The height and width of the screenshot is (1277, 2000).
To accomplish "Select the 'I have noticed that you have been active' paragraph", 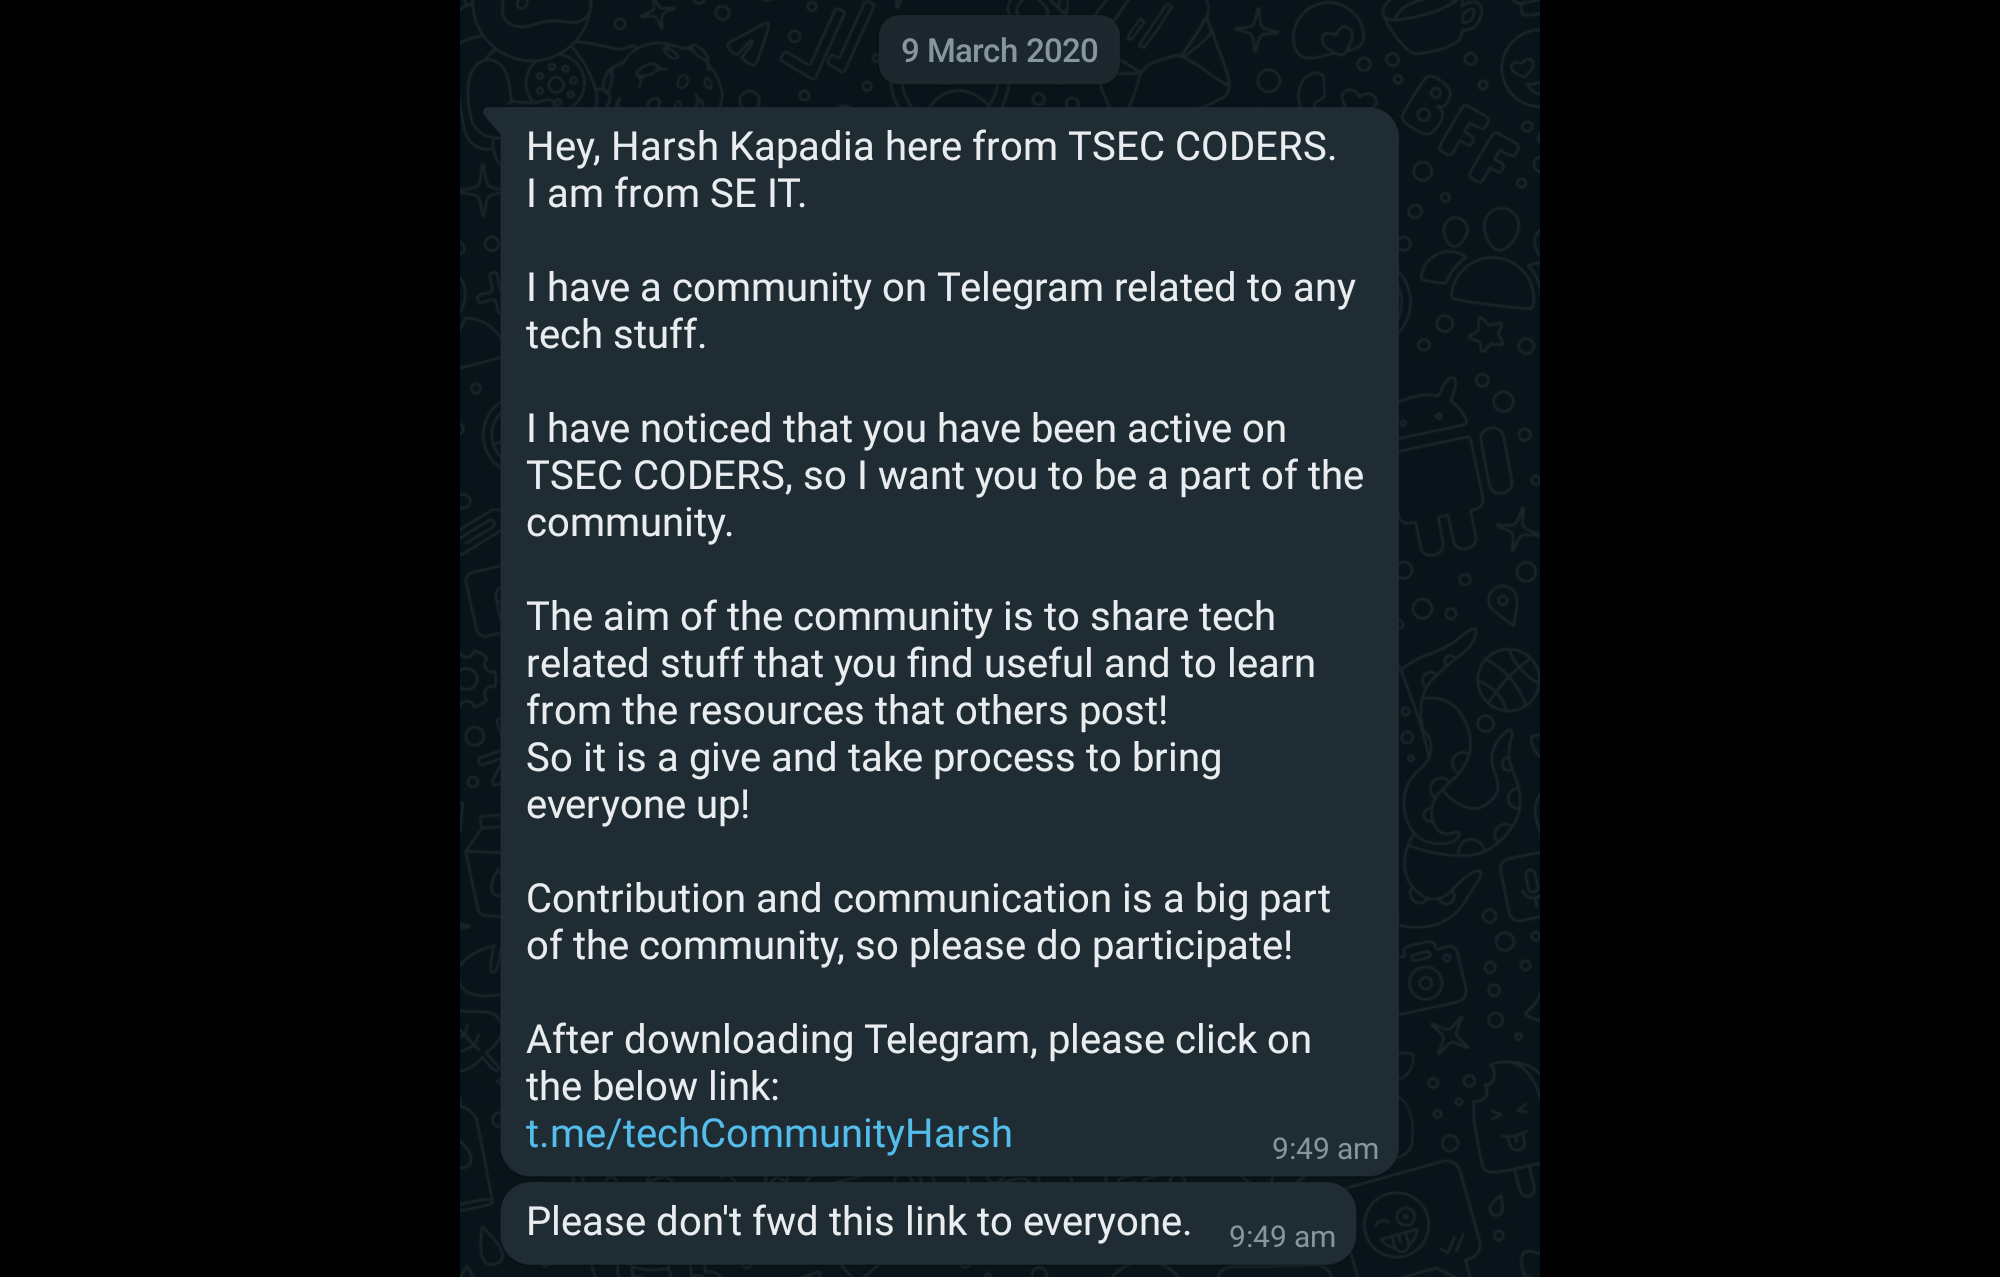I will (x=944, y=476).
